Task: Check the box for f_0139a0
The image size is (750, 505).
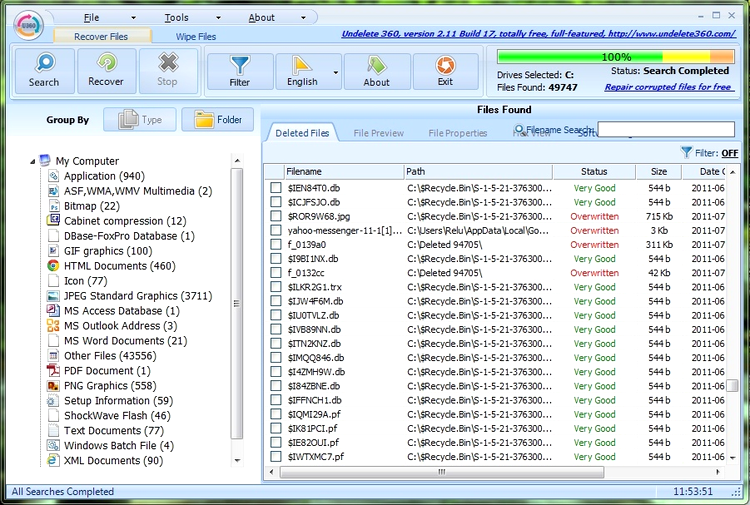Action: tap(276, 244)
